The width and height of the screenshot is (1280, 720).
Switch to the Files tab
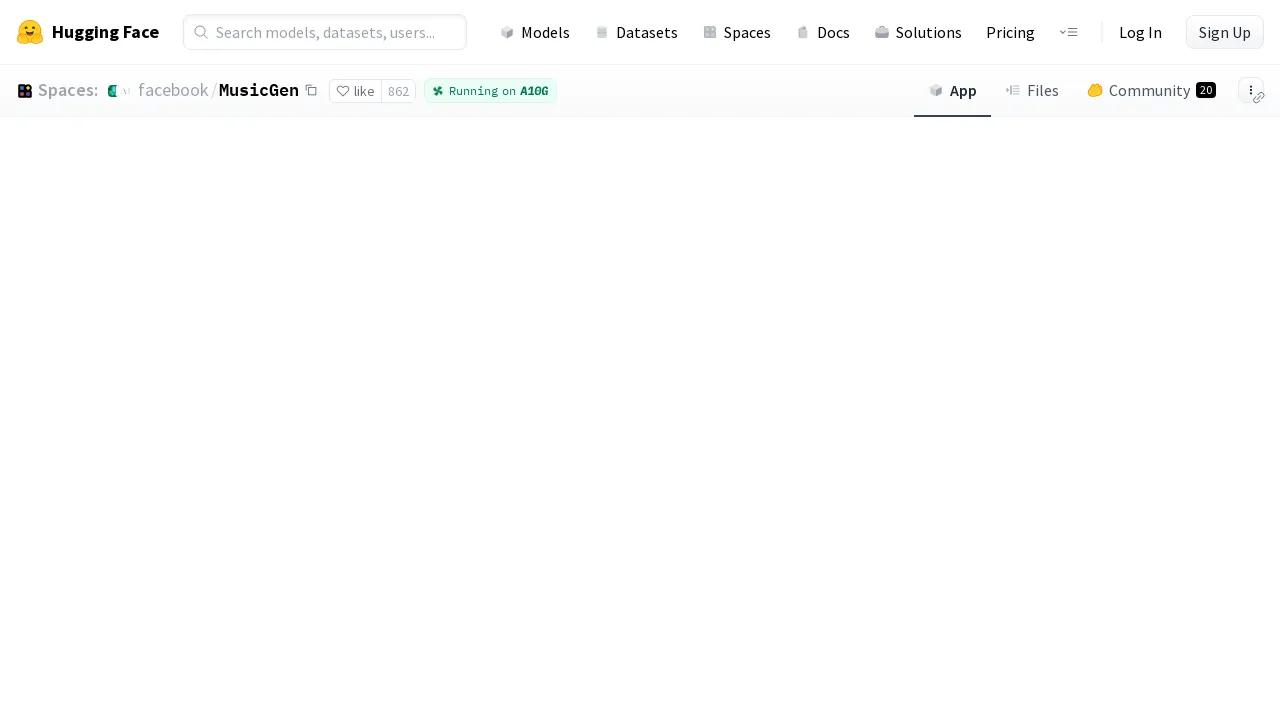pos(1032,90)
